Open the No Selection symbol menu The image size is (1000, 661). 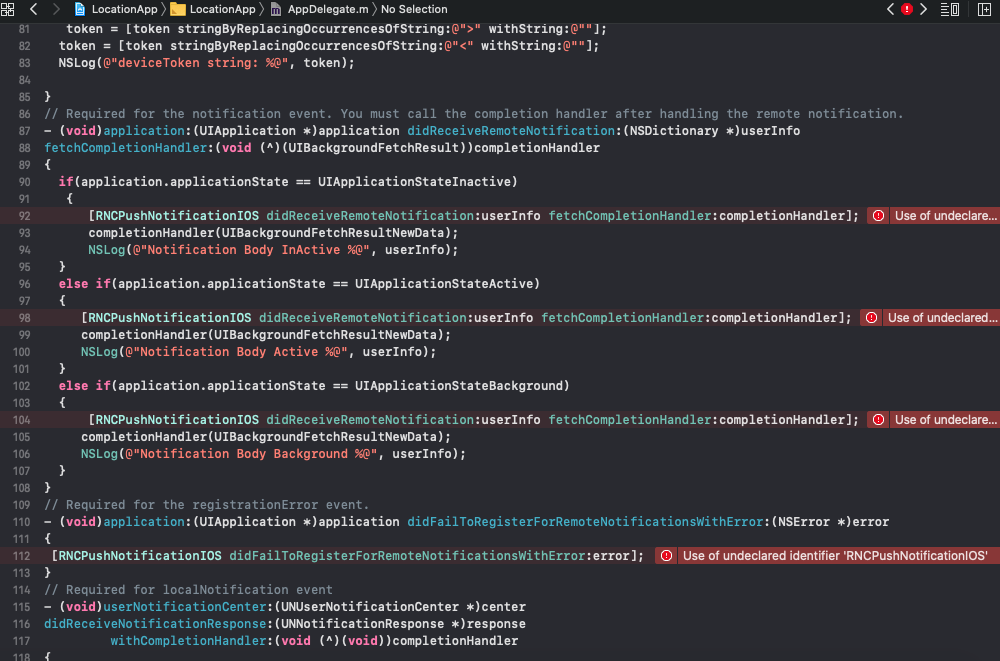(414, 10)
